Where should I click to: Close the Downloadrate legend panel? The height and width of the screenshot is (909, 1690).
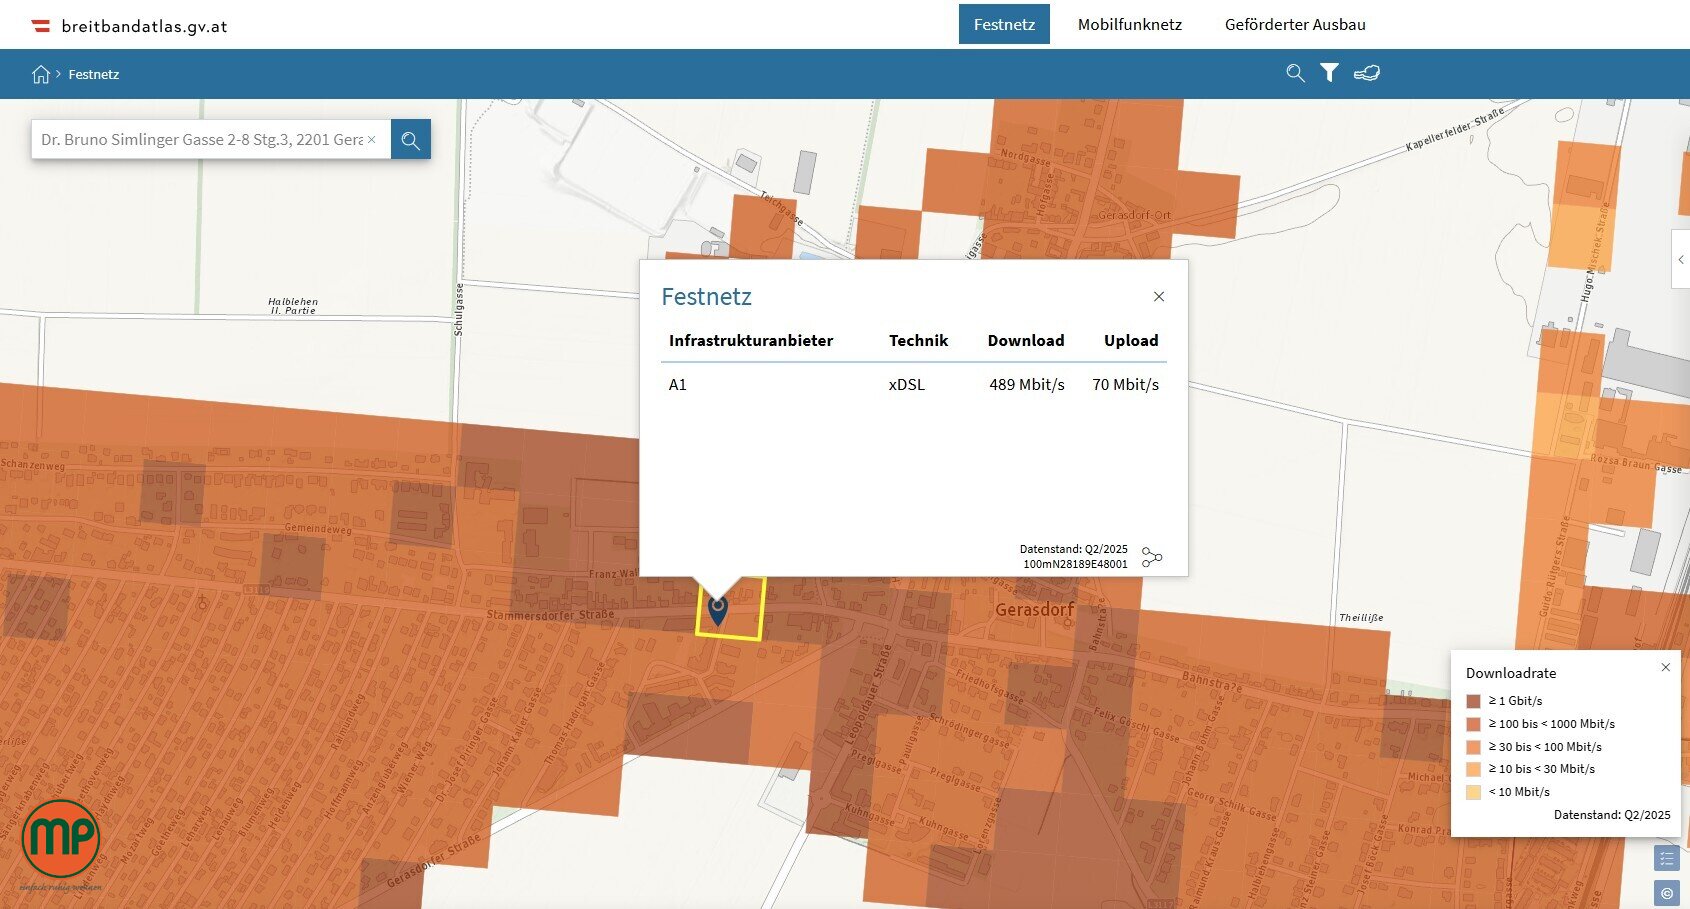[x=1665, y=667]
